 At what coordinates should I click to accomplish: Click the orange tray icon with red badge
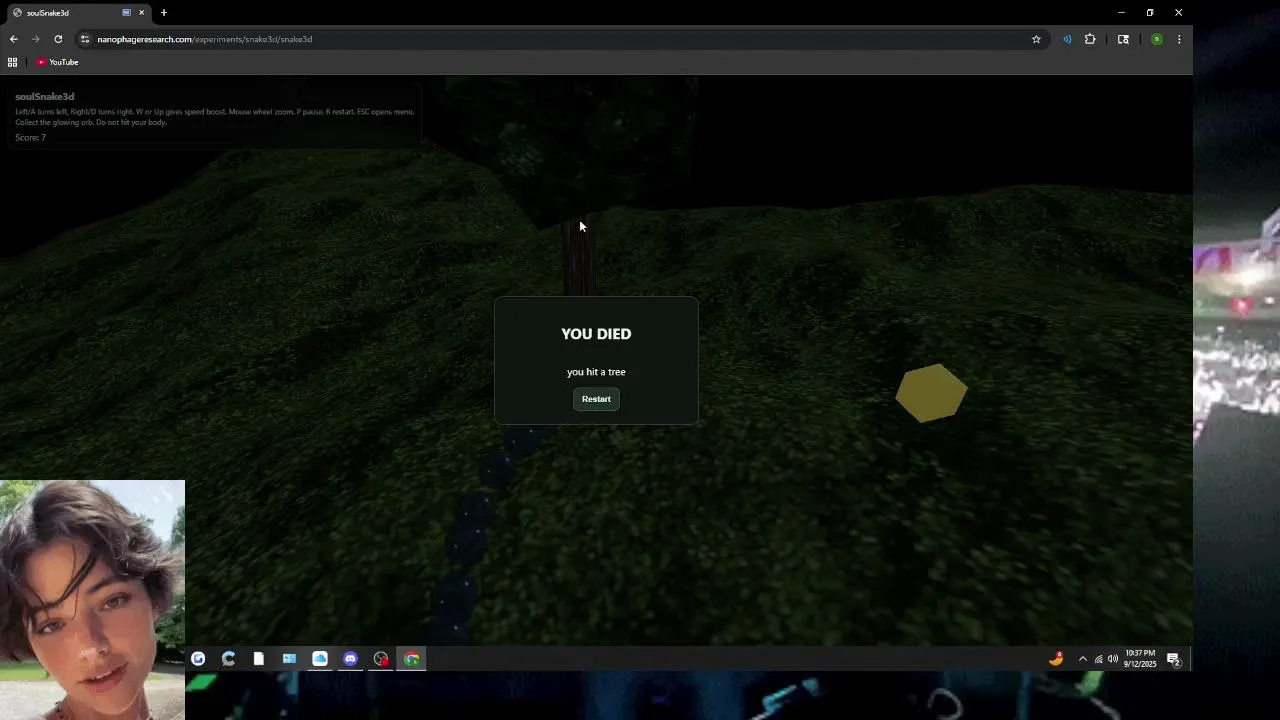click(x=1056, y=658)
